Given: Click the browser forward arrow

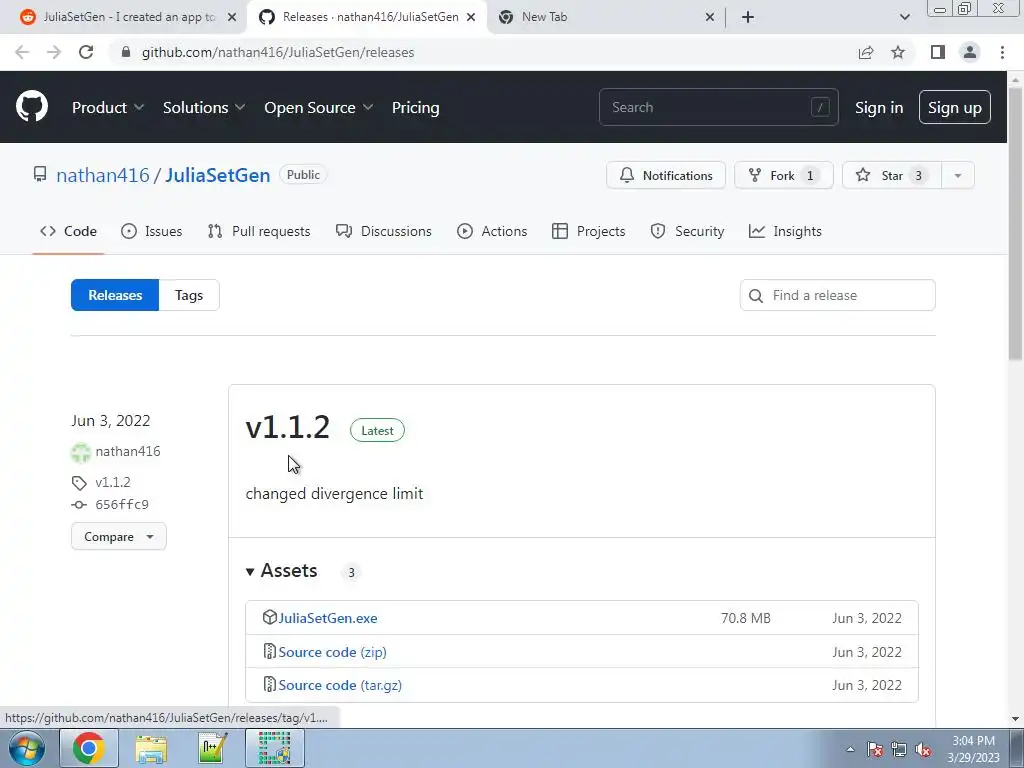Looking at the screenshot, I should click(54, 52).
